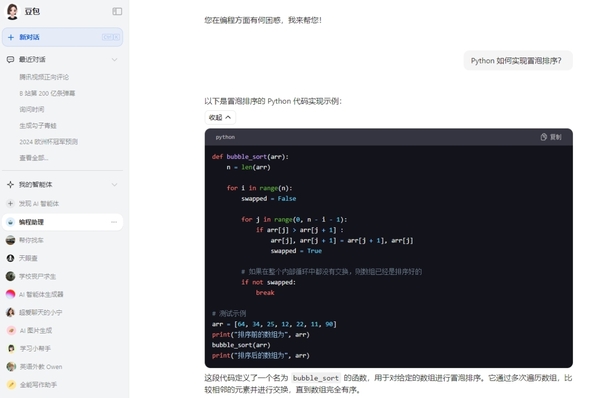Click the inline bubble_sort code tag

(x=316, y=378)
